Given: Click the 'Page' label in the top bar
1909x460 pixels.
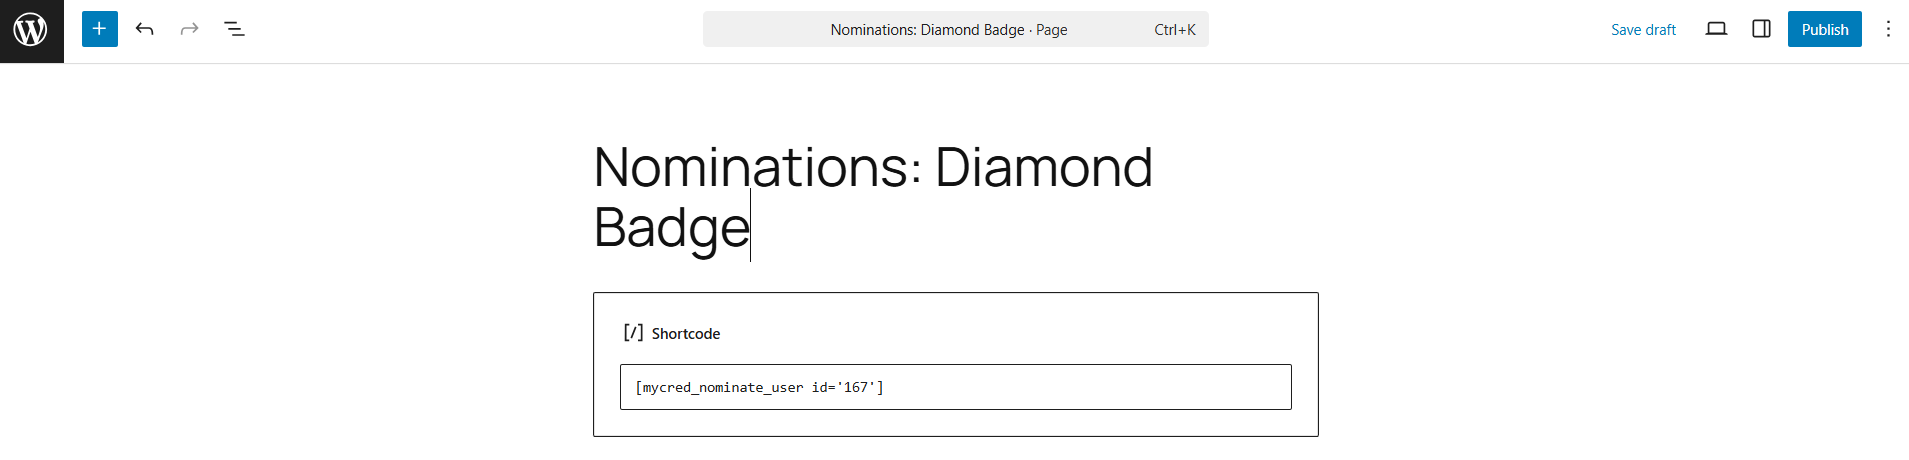Looking at the screenshot, I should 1052,30.
